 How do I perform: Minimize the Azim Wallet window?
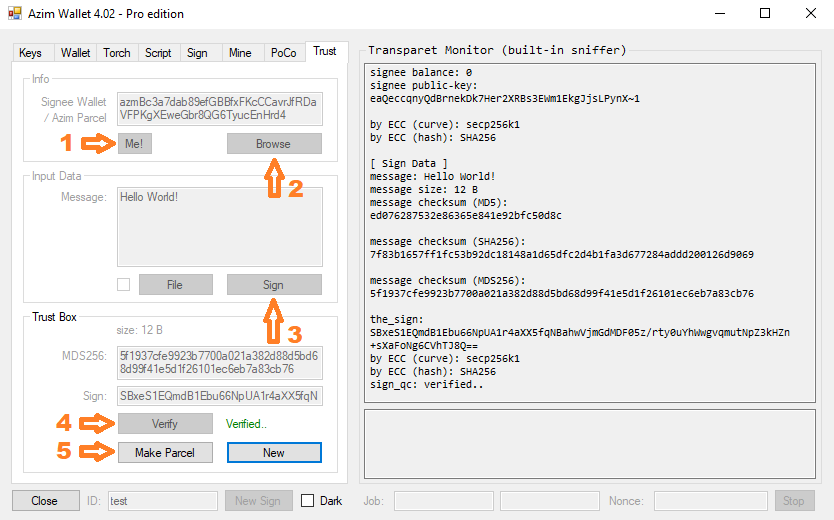(x=720, y=13)
